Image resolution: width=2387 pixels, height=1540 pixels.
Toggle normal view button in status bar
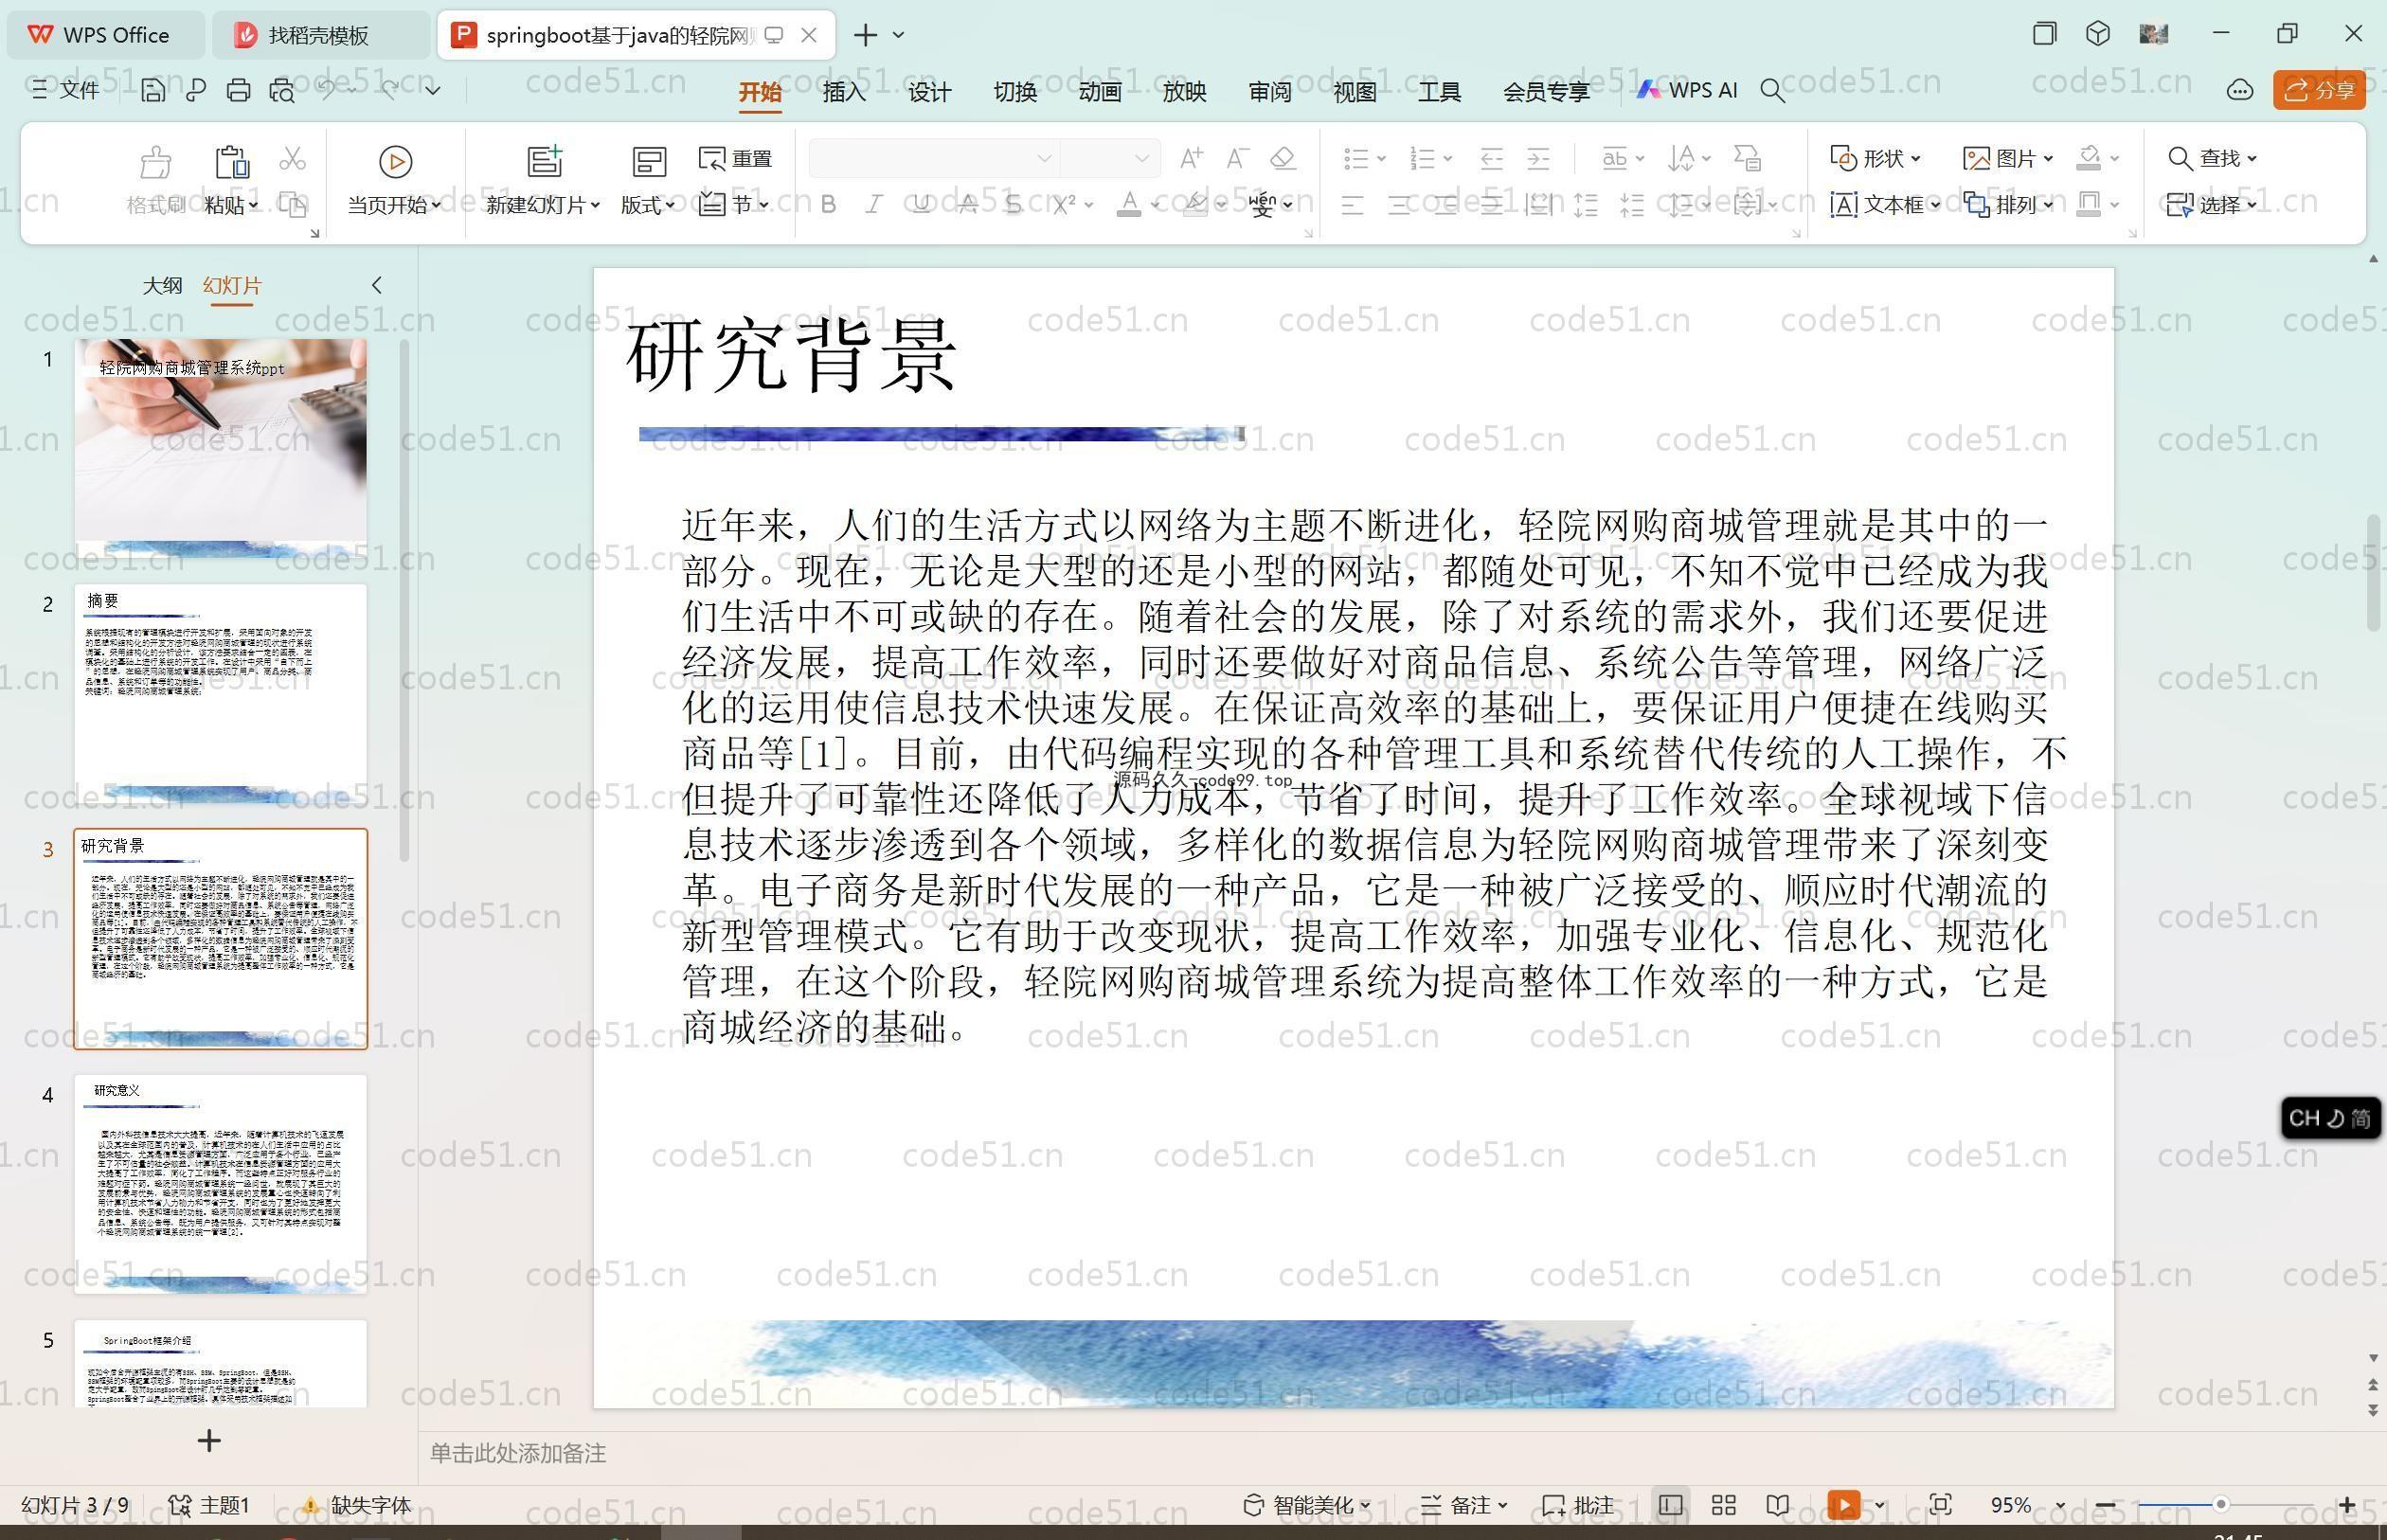tap(1670, 1505)
